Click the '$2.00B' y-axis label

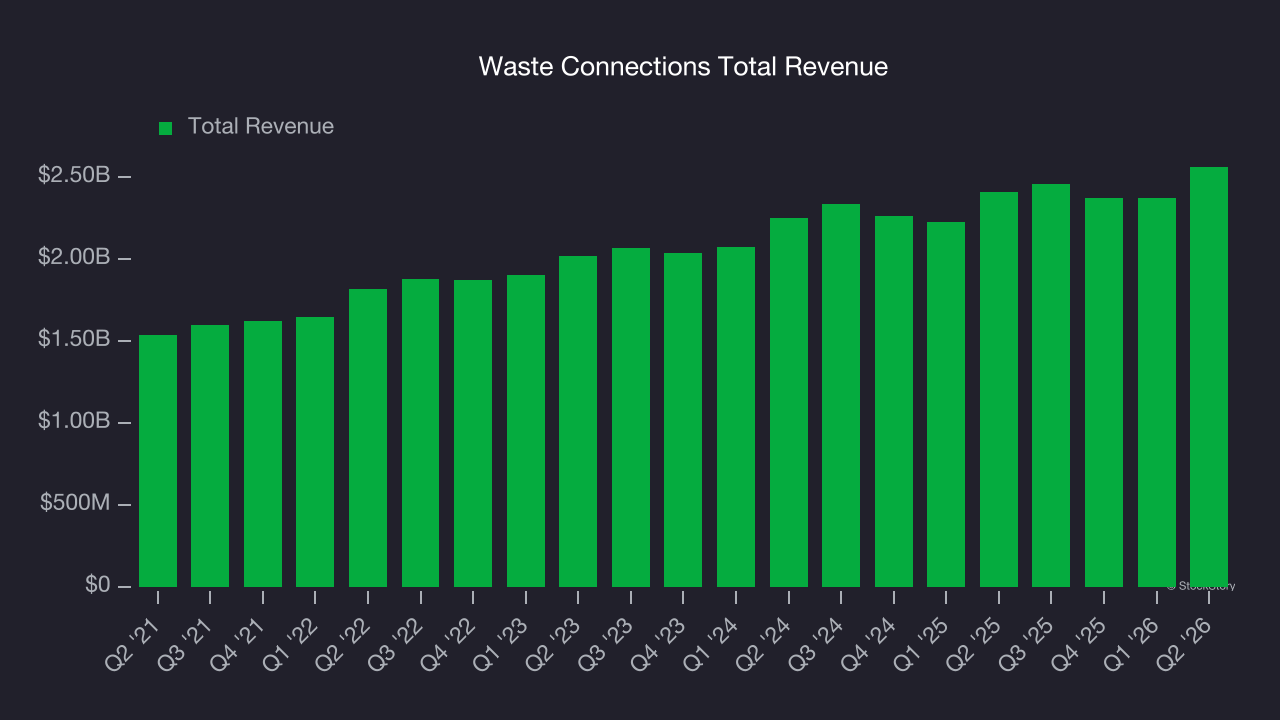point(75,257)
